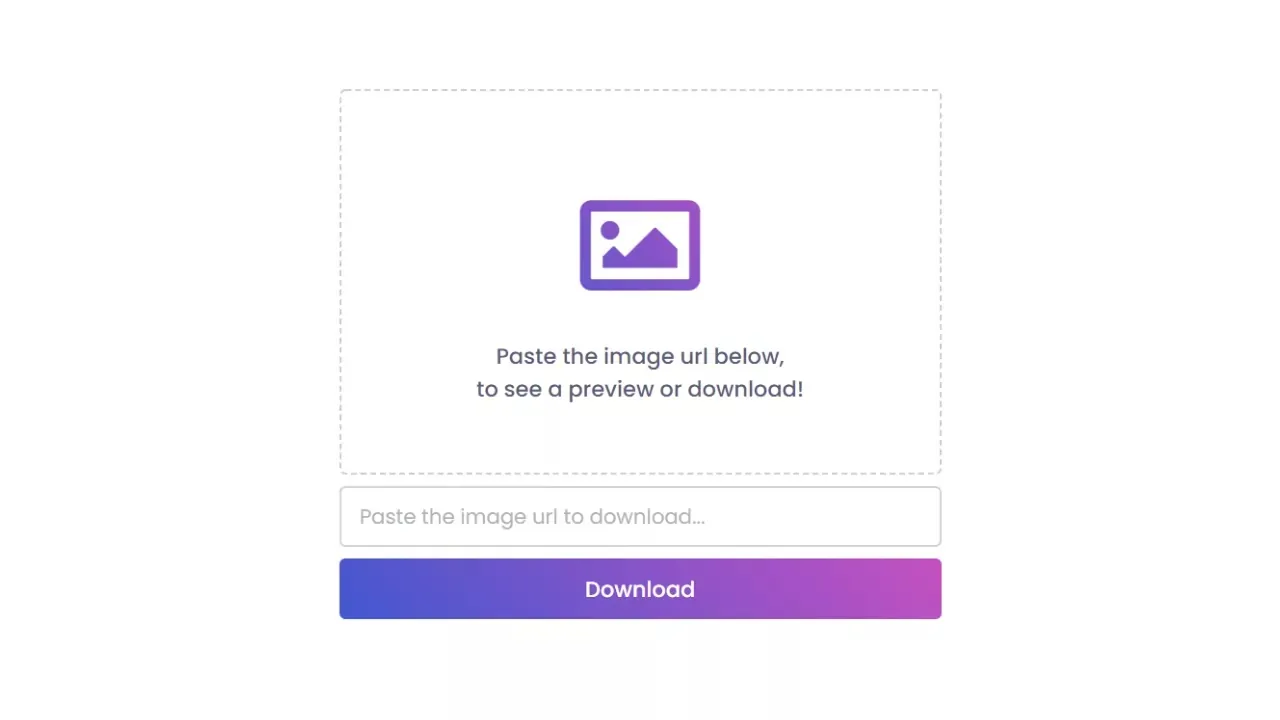Click the purple image placeholder icon
Image resolution: width=1280 pixels, height=720 pixels.
pyautogui.click(x=640, y=245)
